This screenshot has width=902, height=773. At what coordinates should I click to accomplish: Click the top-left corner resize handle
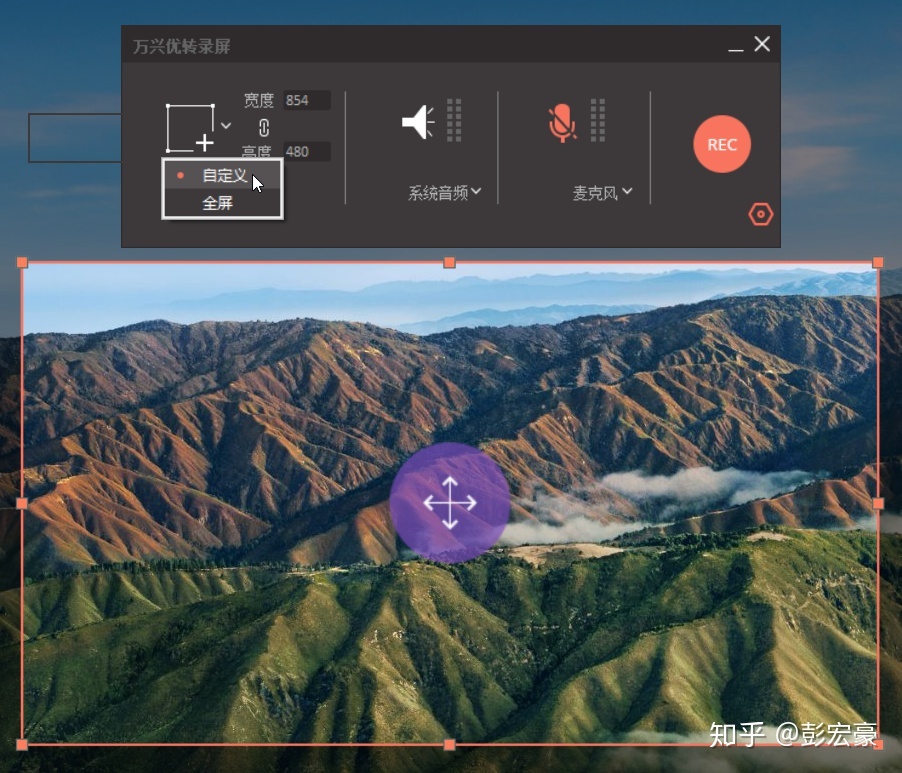[22, 263]
